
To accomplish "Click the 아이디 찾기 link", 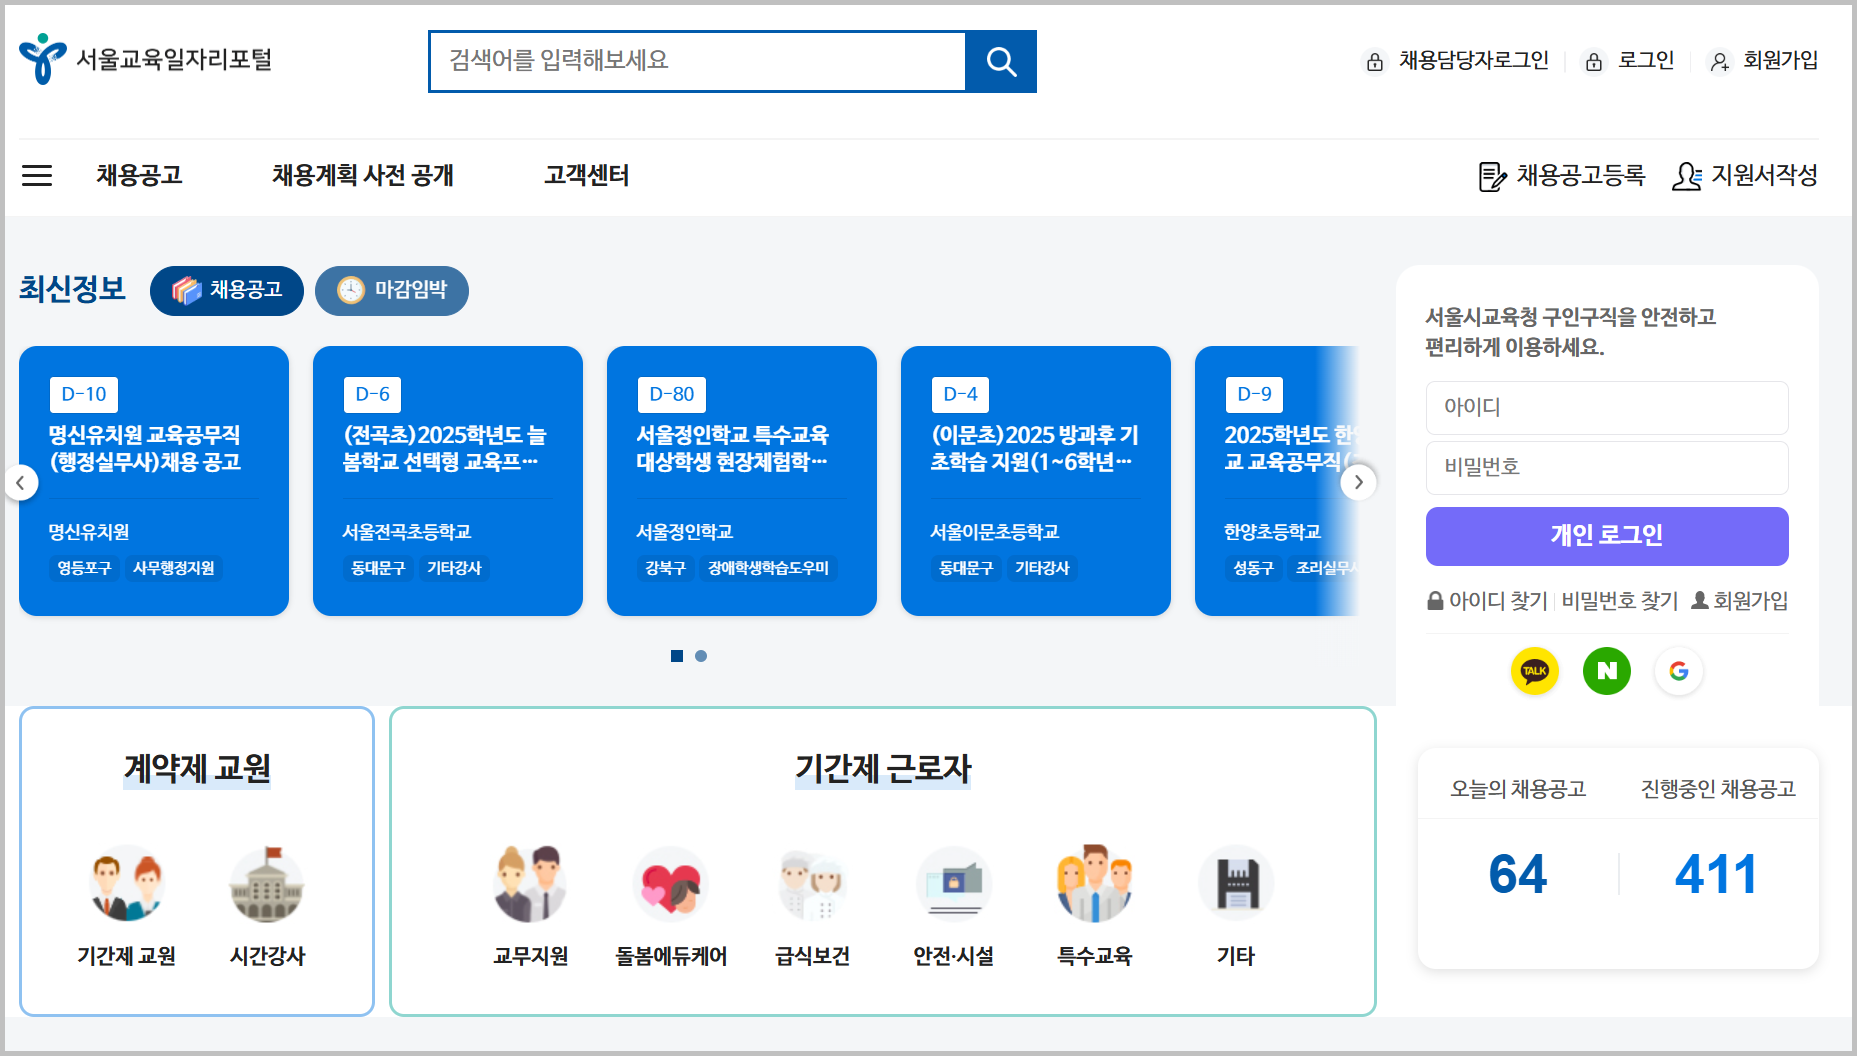I will pyautogui.click(x=1487, y=601).
